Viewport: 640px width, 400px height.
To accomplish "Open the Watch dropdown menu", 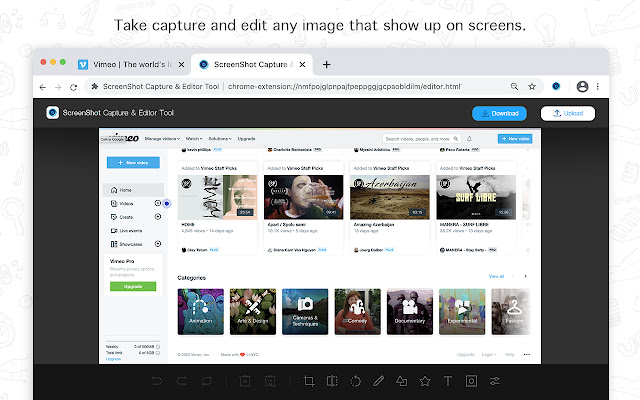I will coord(194,139).
